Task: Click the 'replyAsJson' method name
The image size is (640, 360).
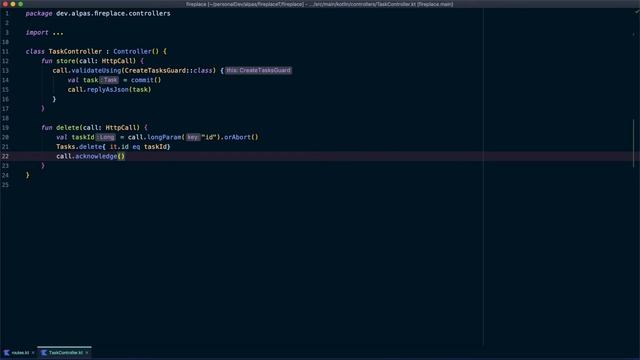Action: [108, 89]
